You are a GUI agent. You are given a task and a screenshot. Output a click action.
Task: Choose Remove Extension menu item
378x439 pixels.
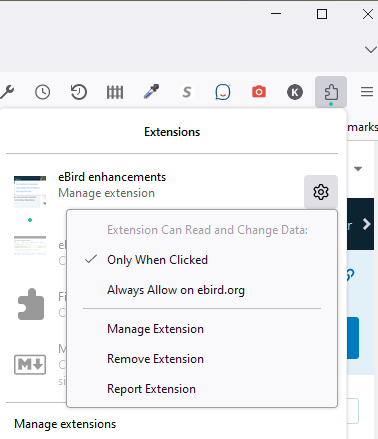click(x=202, y=359)
